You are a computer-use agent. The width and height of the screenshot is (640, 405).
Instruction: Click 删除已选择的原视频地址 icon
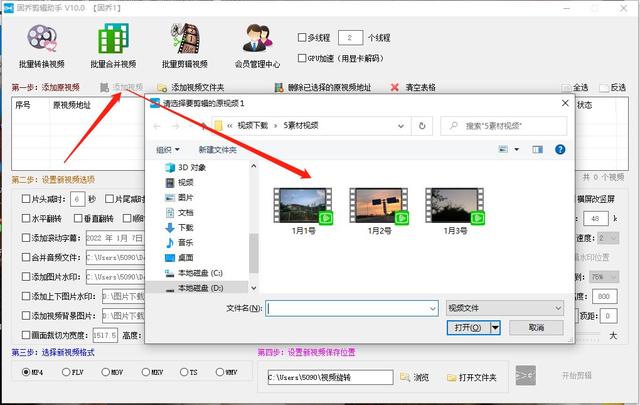(279, 87)
